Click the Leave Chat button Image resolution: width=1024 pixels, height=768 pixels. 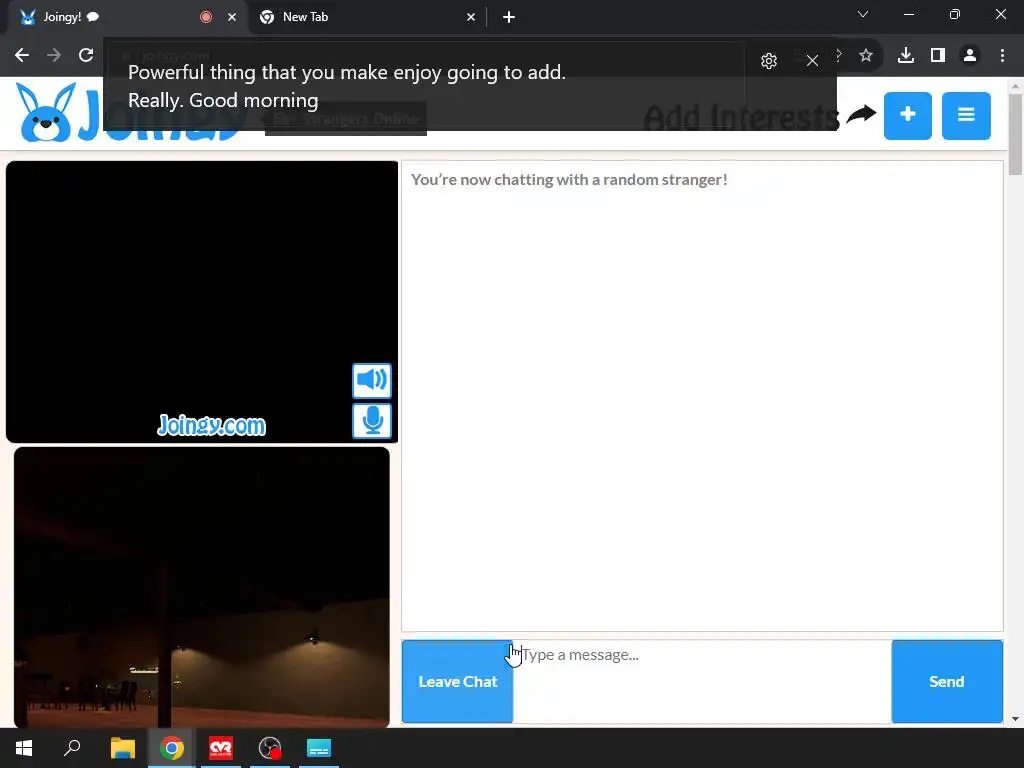pyautogui.click(x=457, y=681)
